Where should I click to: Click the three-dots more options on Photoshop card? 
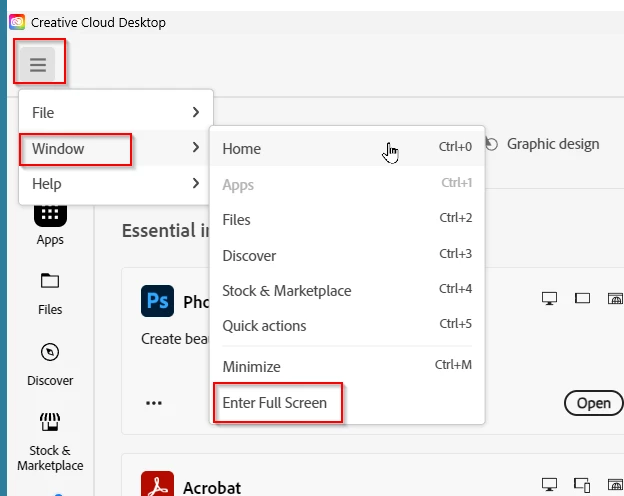point(154,403)
